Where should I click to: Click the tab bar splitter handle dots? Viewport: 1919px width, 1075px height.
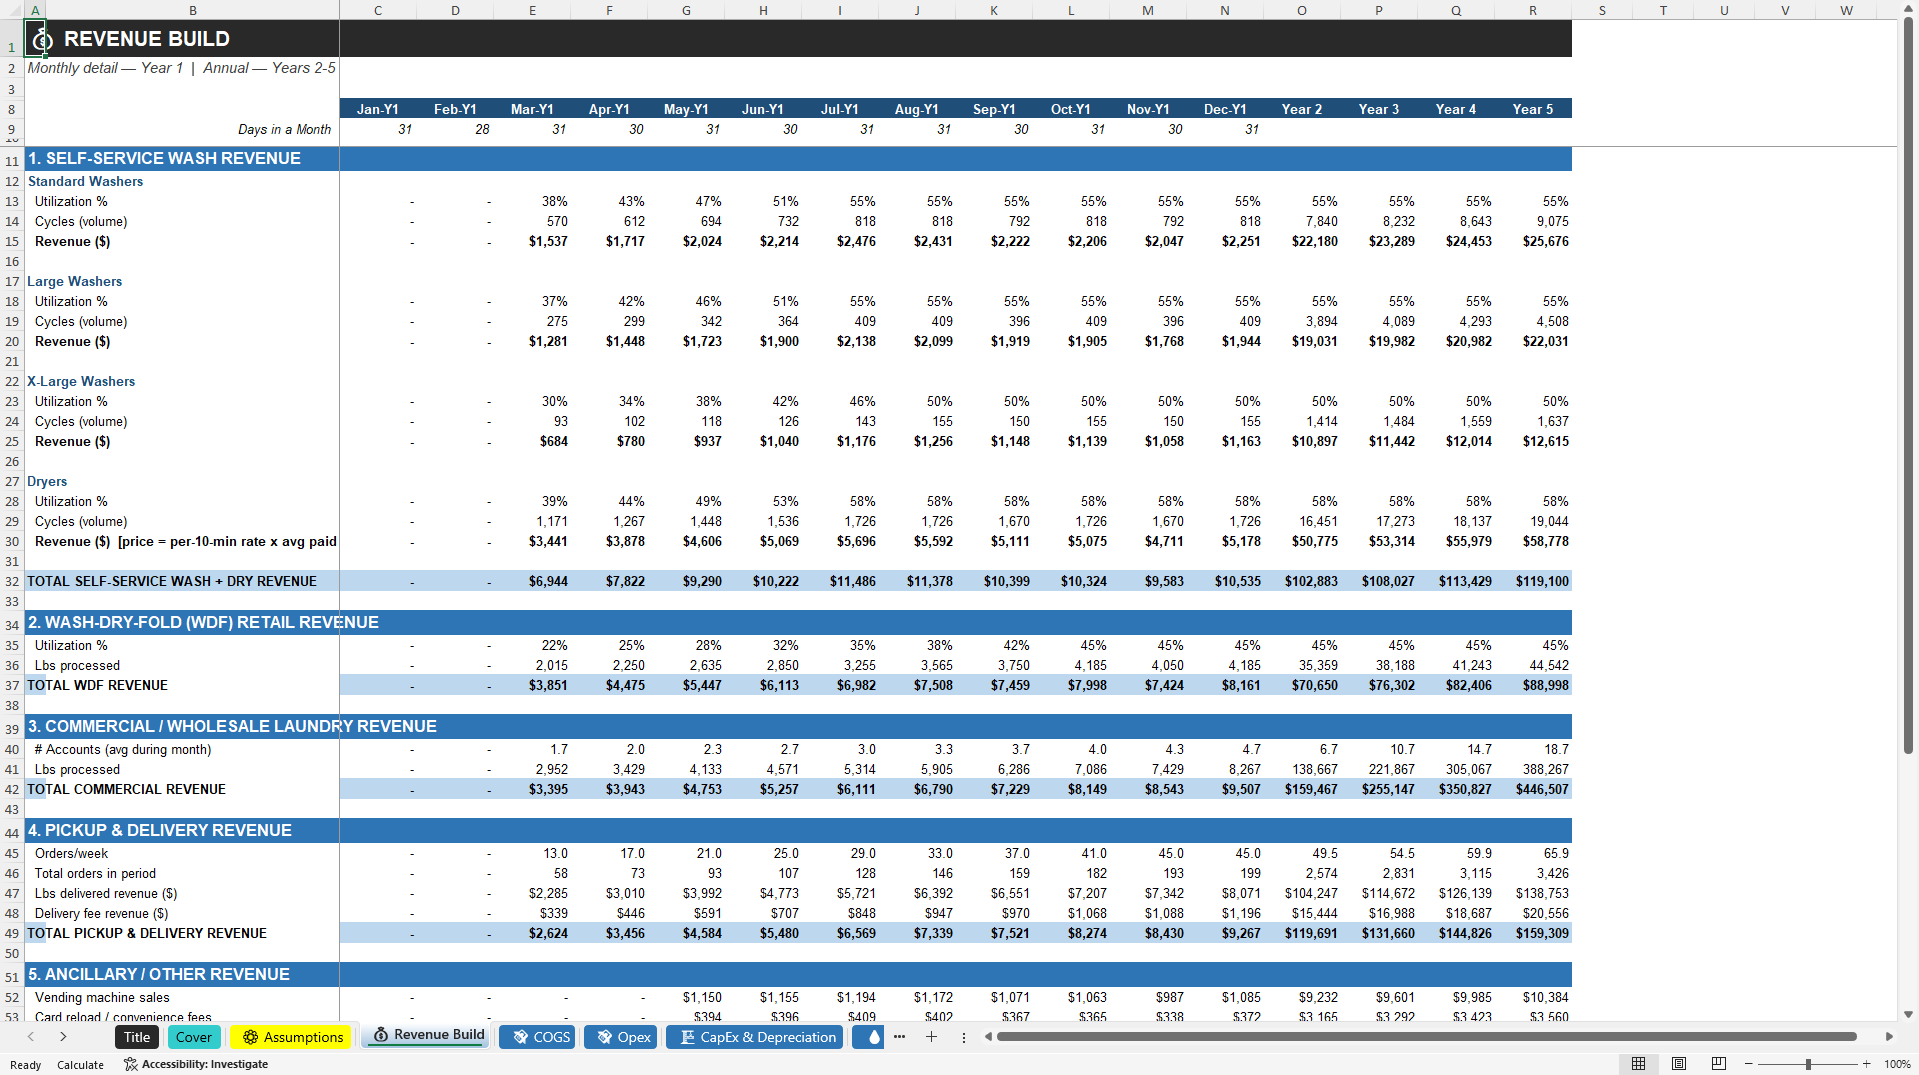[964, 1037]
